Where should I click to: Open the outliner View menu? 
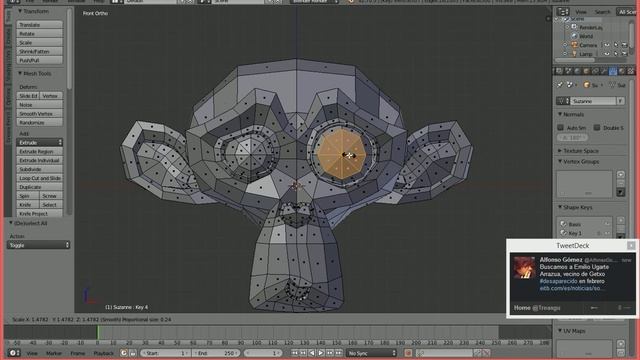point(581,12)
